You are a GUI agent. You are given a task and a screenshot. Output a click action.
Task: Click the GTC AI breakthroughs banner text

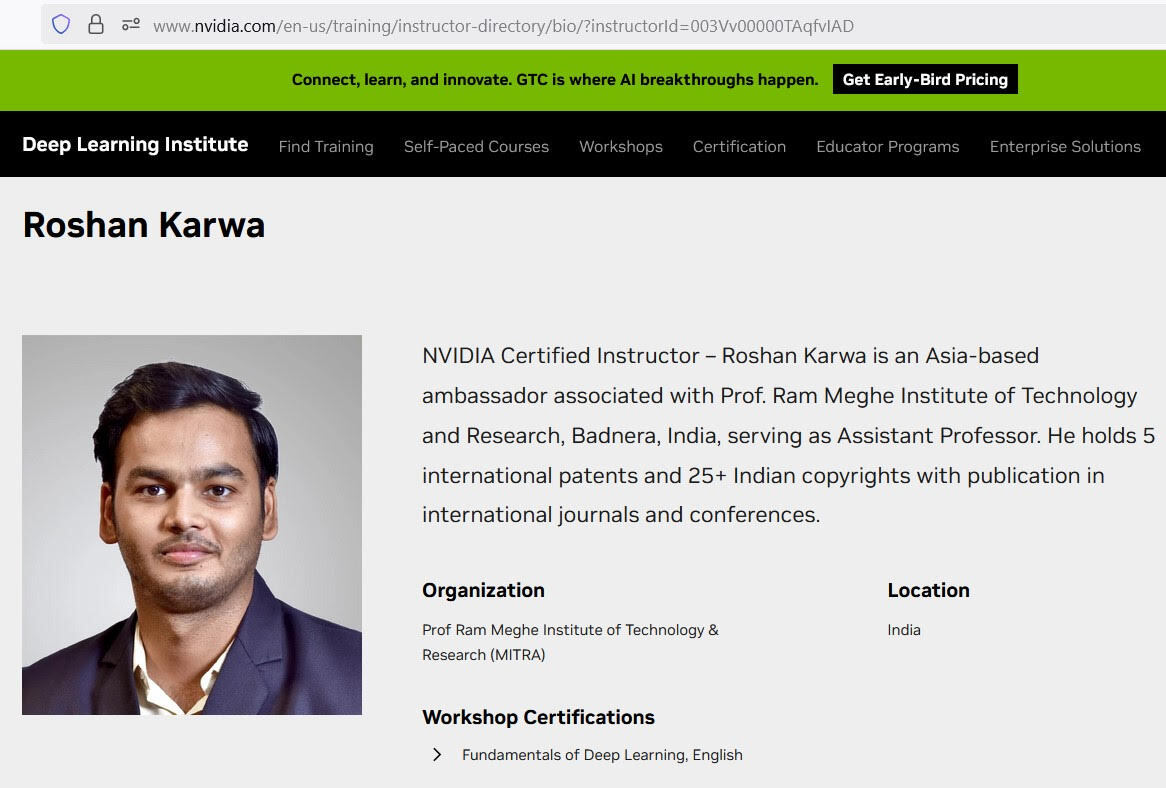[x=555, y=80]
